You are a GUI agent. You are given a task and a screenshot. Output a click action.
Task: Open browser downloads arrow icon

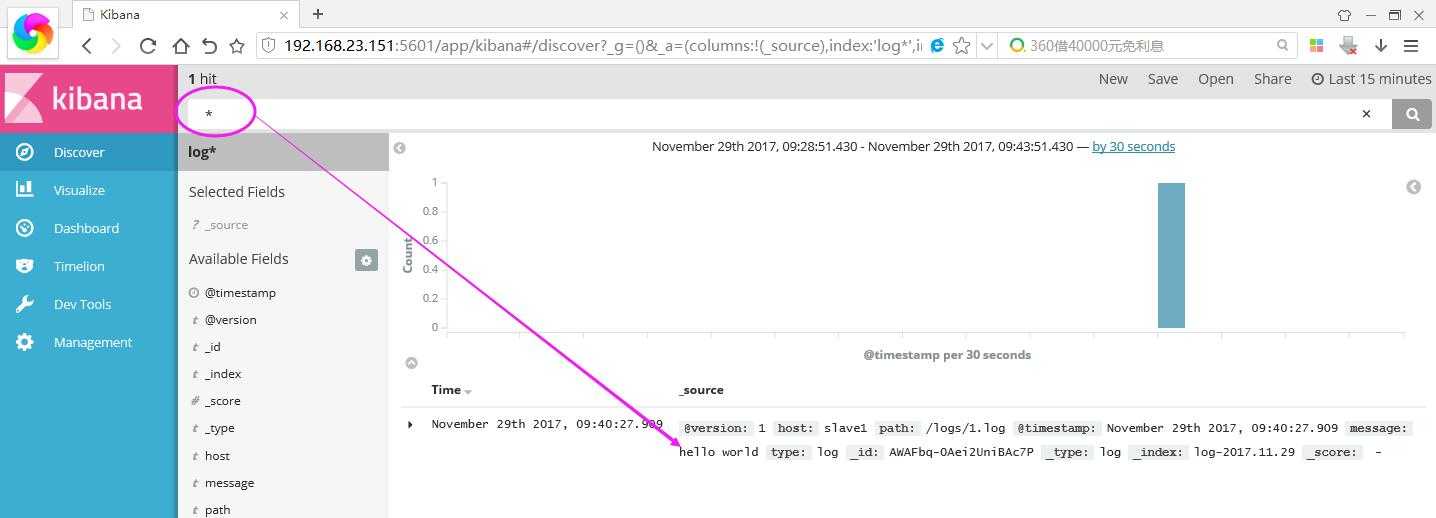(x=1381, y=46)
